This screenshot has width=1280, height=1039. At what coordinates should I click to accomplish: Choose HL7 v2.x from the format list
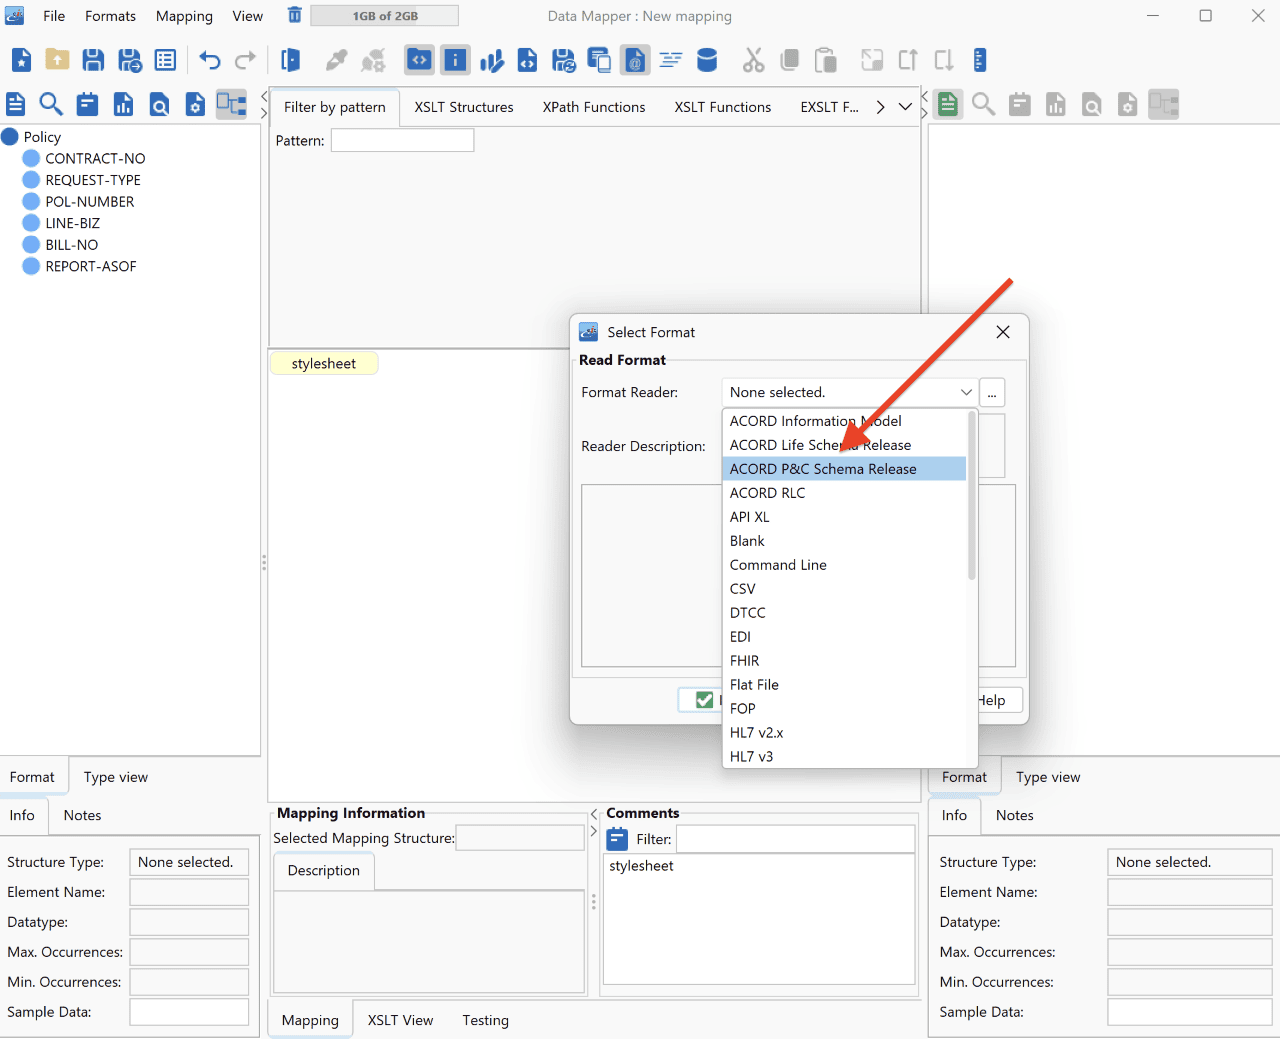click(x=844, y=733)
